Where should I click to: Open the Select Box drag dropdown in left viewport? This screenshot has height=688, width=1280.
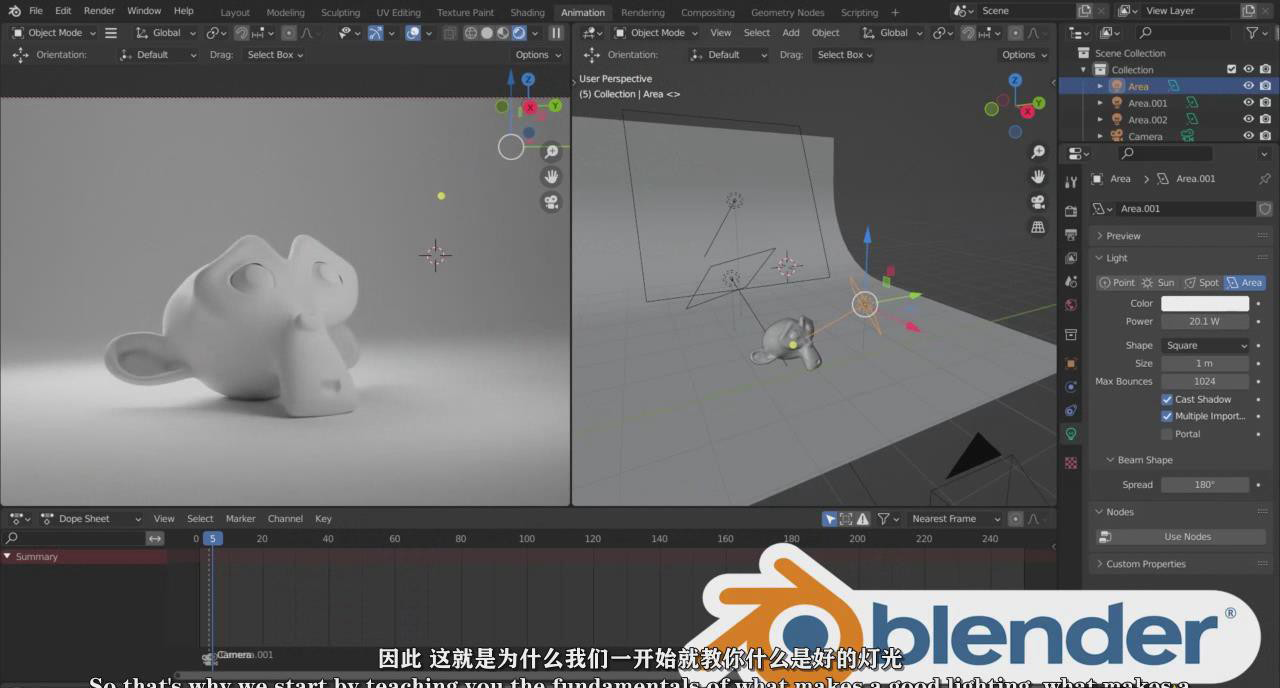[275, 55]
